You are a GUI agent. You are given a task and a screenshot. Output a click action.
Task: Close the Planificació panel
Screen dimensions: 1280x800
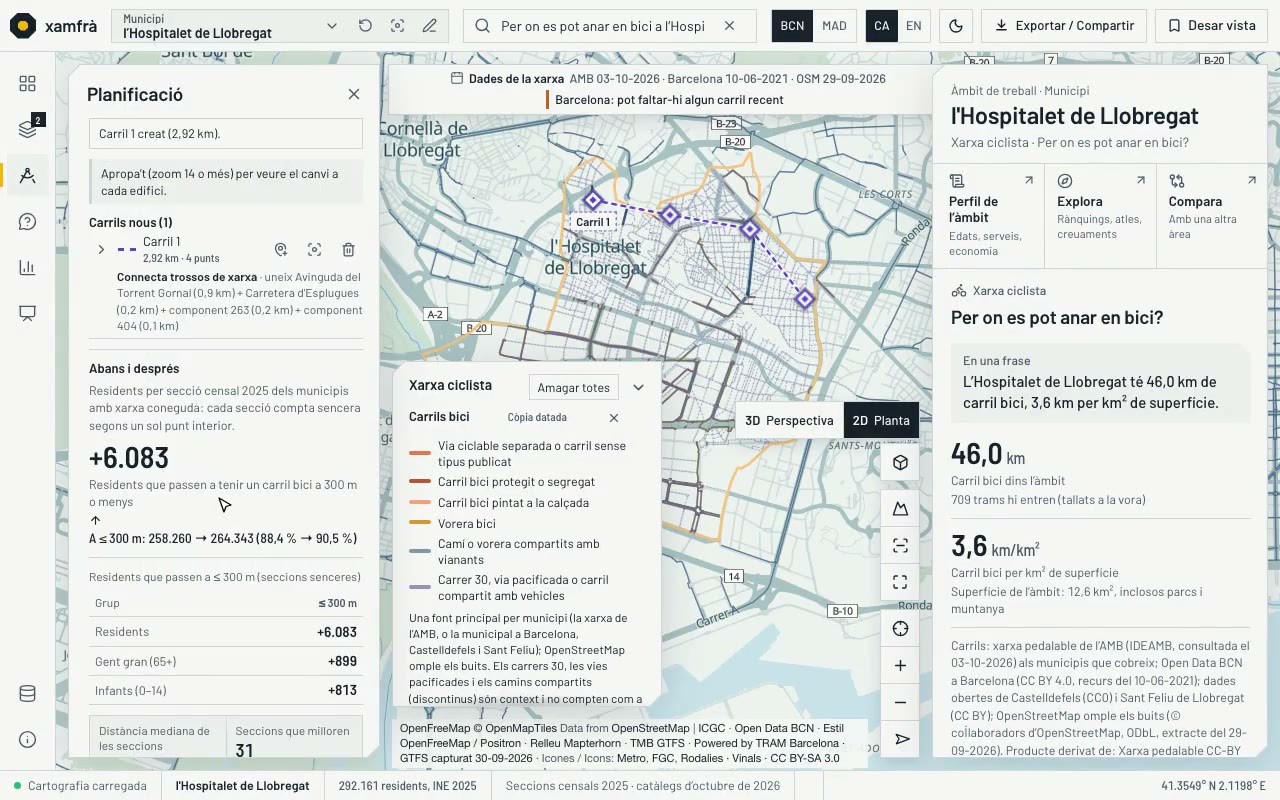click(354, 94)
